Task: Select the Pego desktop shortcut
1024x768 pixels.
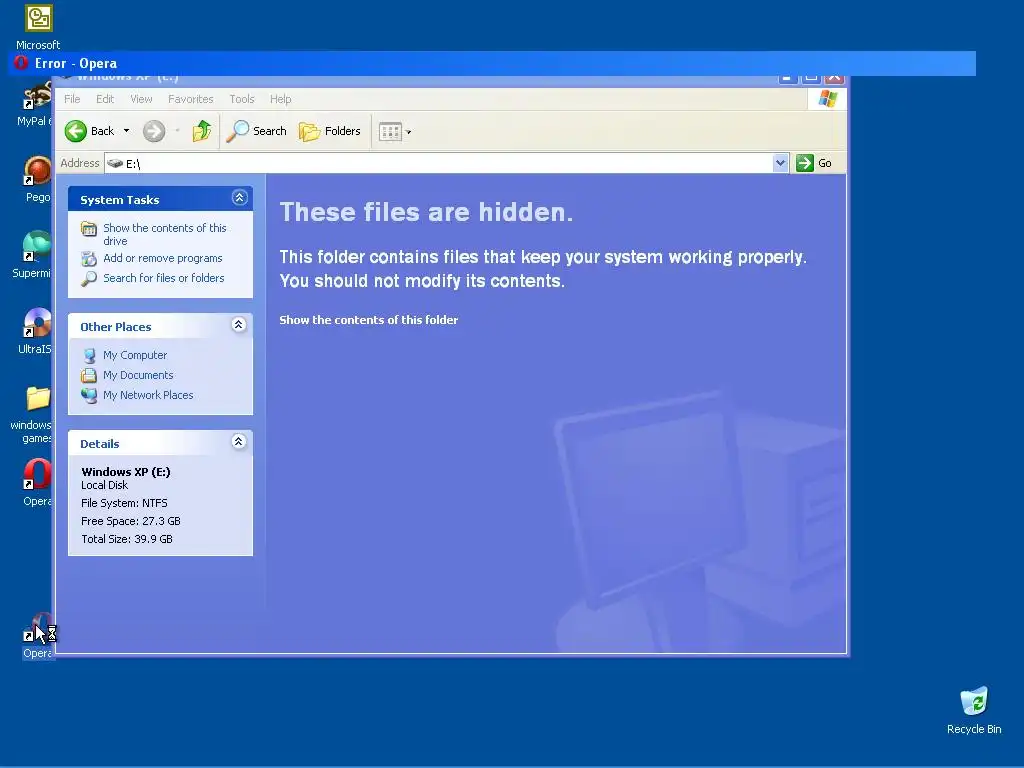Action: [x=37, y=180]
